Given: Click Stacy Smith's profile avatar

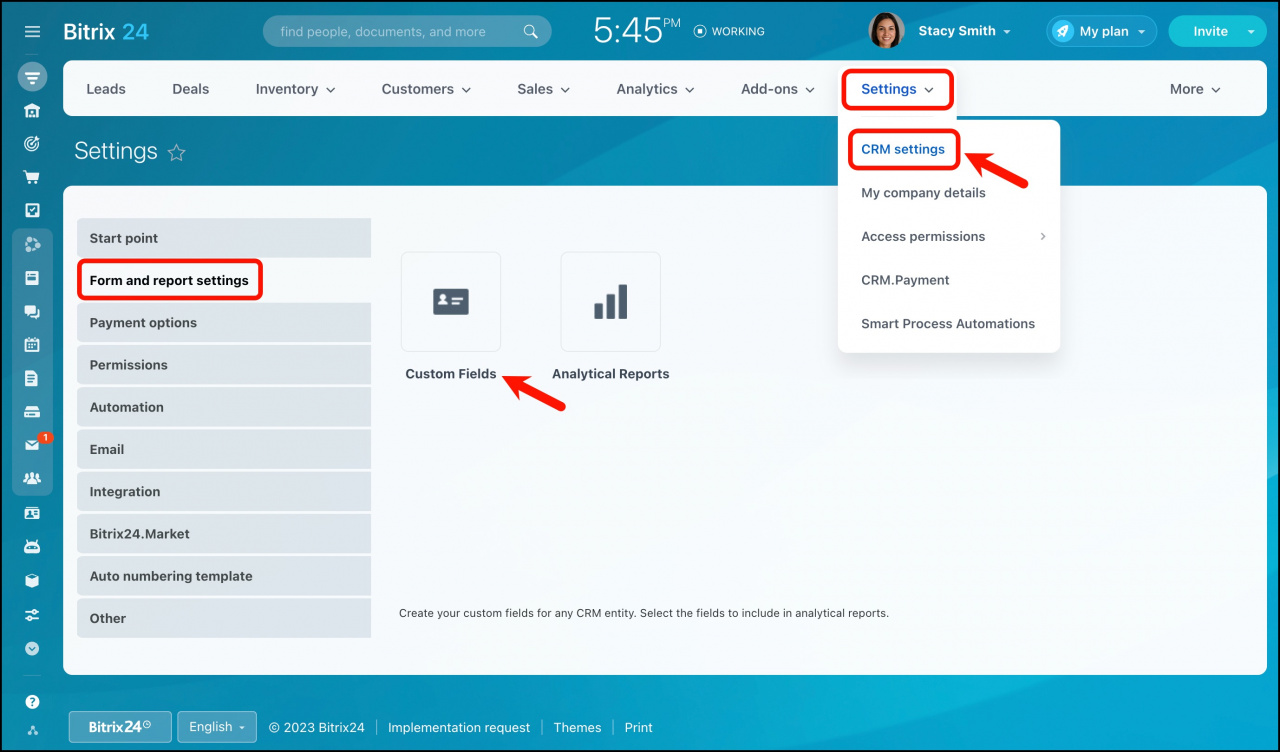Looking at the screenshot, I should (x=887, y=31).
